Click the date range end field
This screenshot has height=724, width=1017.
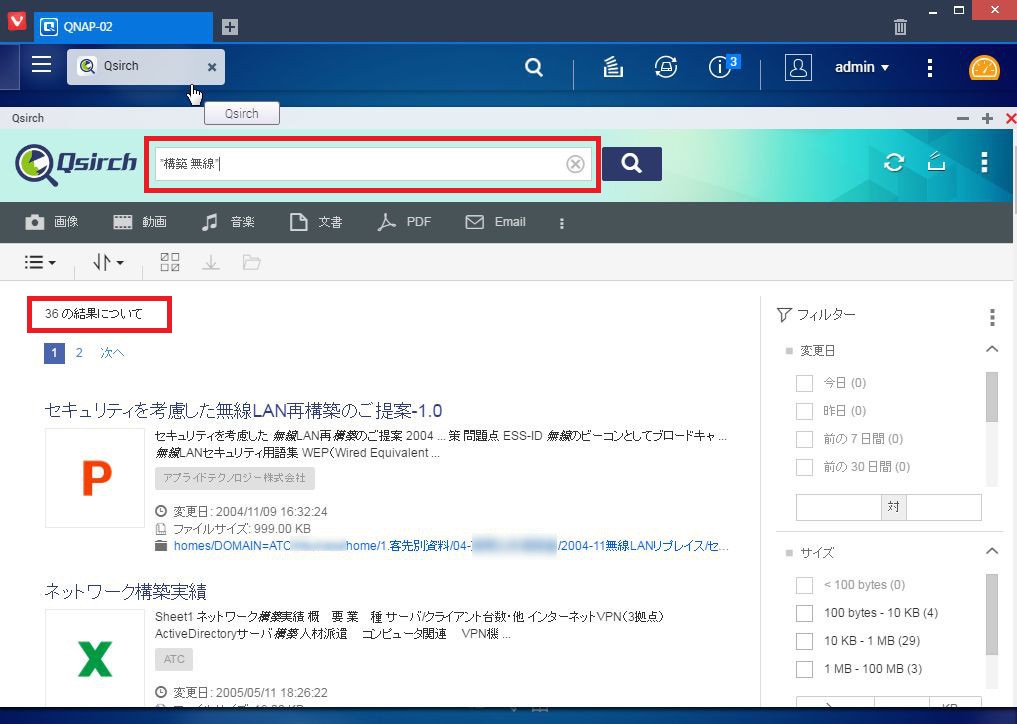point(944,507)
